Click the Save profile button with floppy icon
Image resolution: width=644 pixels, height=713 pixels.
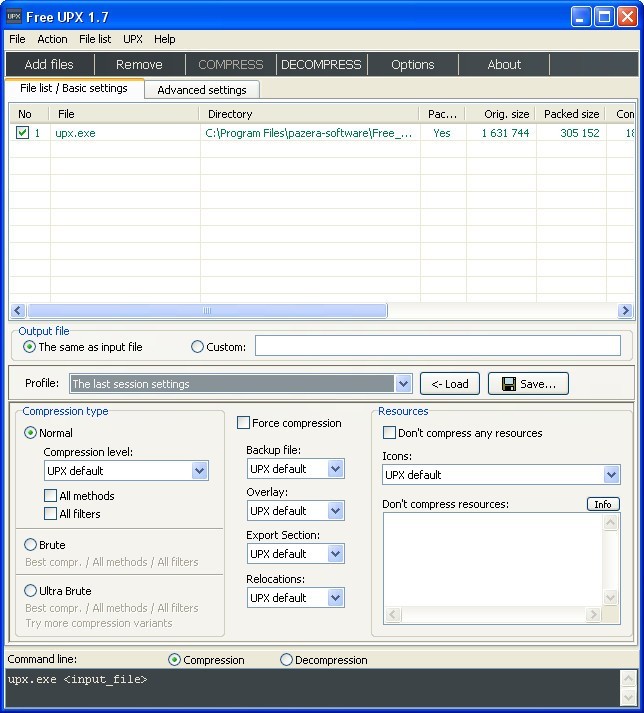[x=528, y=384]
